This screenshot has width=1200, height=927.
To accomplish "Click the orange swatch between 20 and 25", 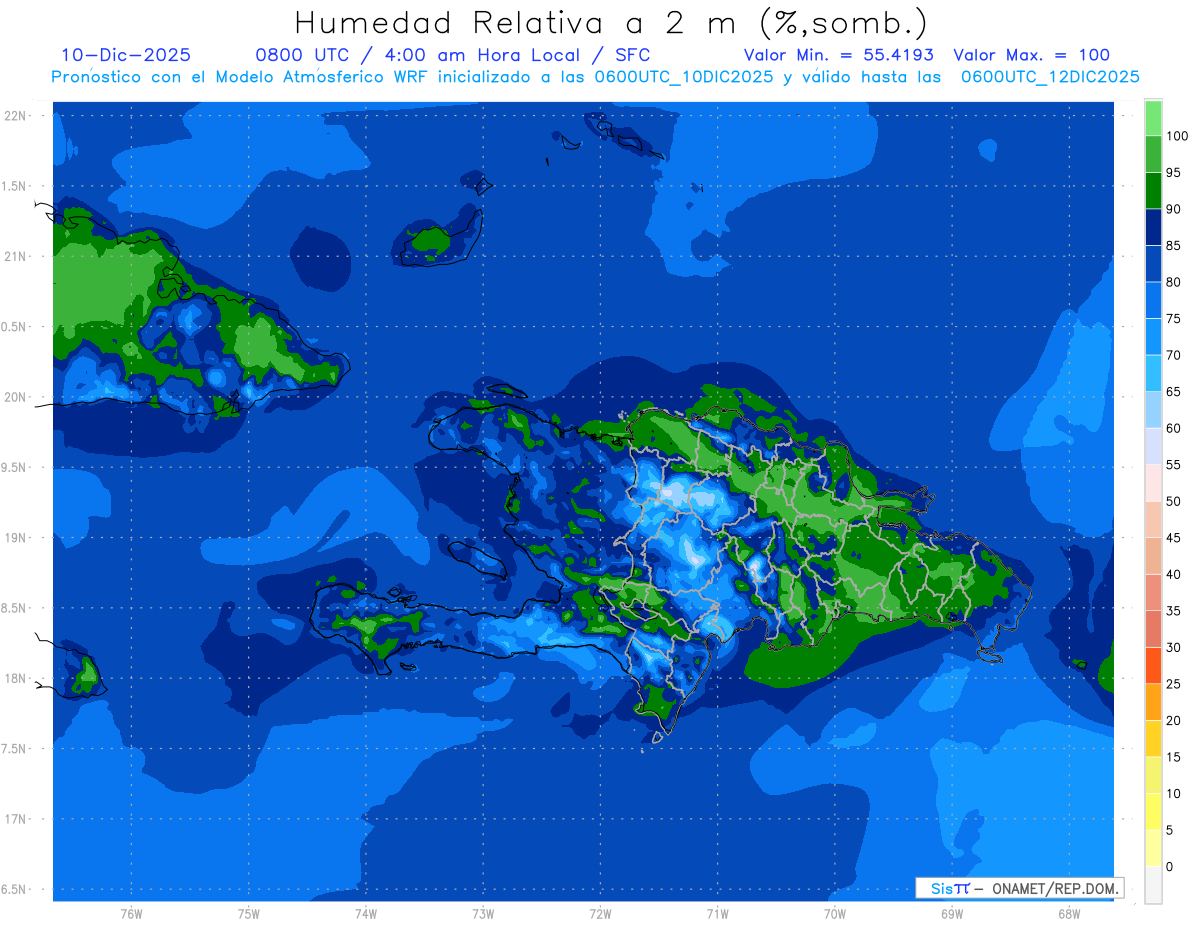I will (1153, 702).
